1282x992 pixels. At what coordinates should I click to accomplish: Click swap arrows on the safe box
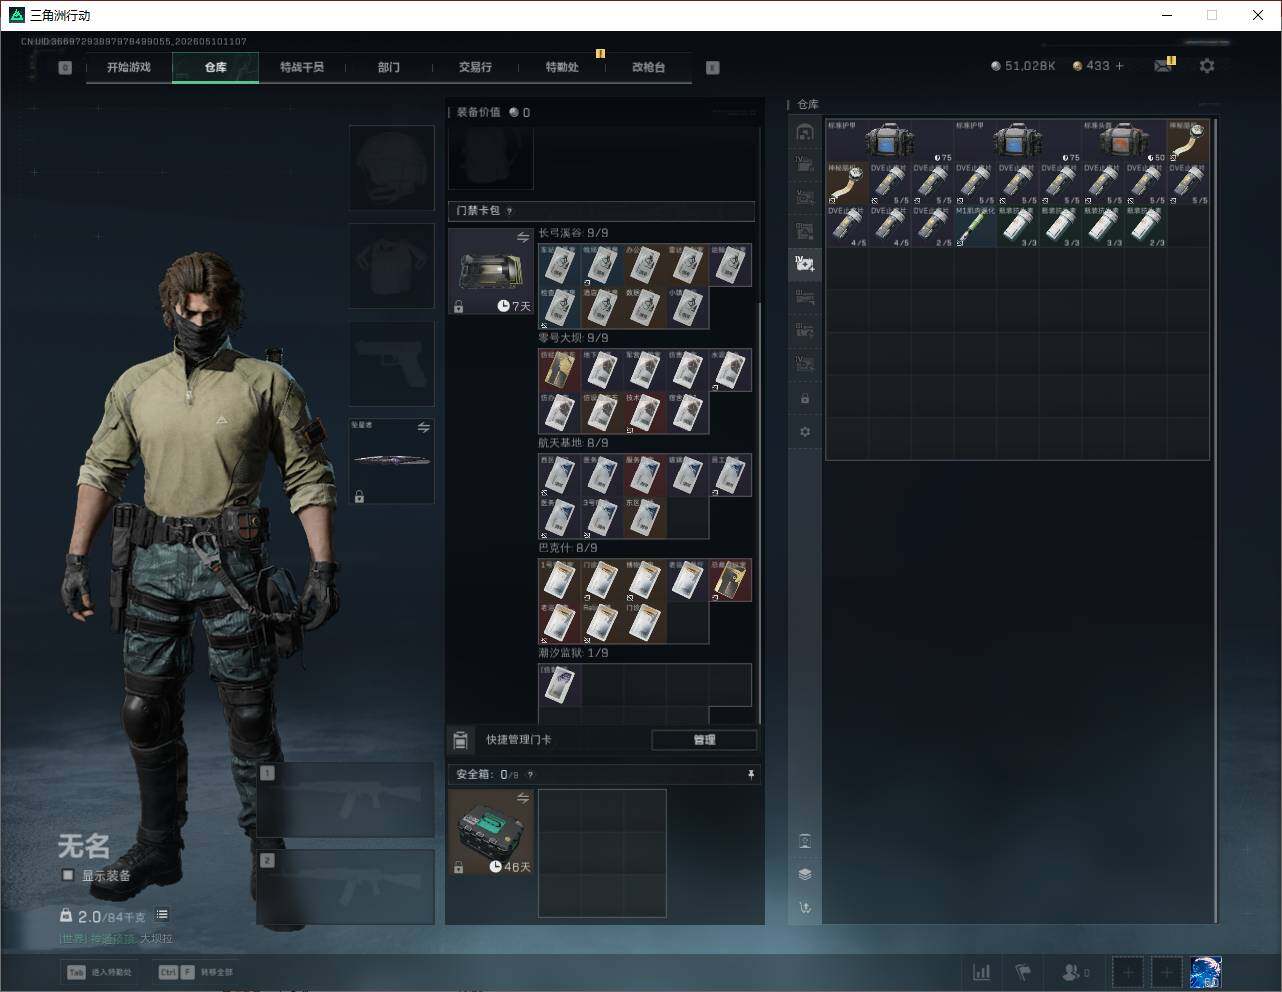tap(523, 798)
